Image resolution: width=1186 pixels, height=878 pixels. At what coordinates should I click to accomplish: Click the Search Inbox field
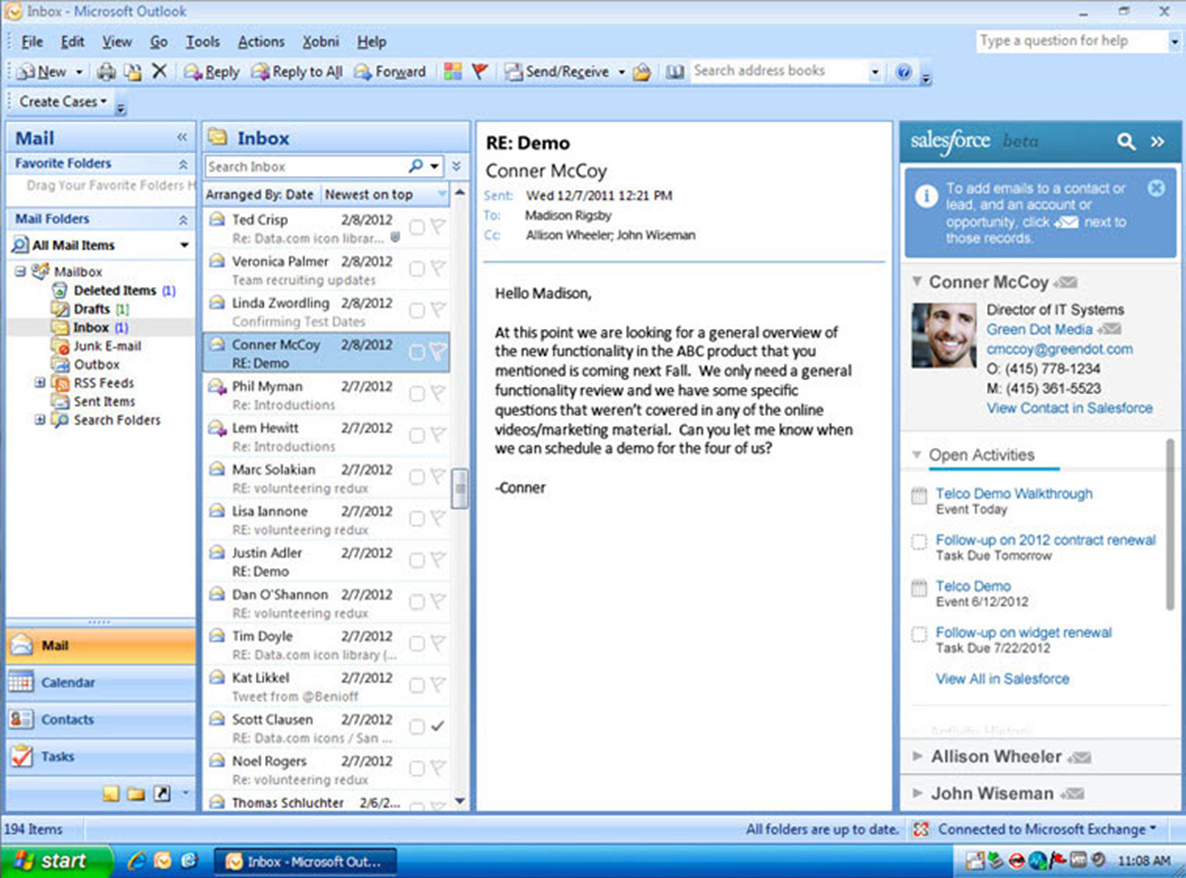306,166
